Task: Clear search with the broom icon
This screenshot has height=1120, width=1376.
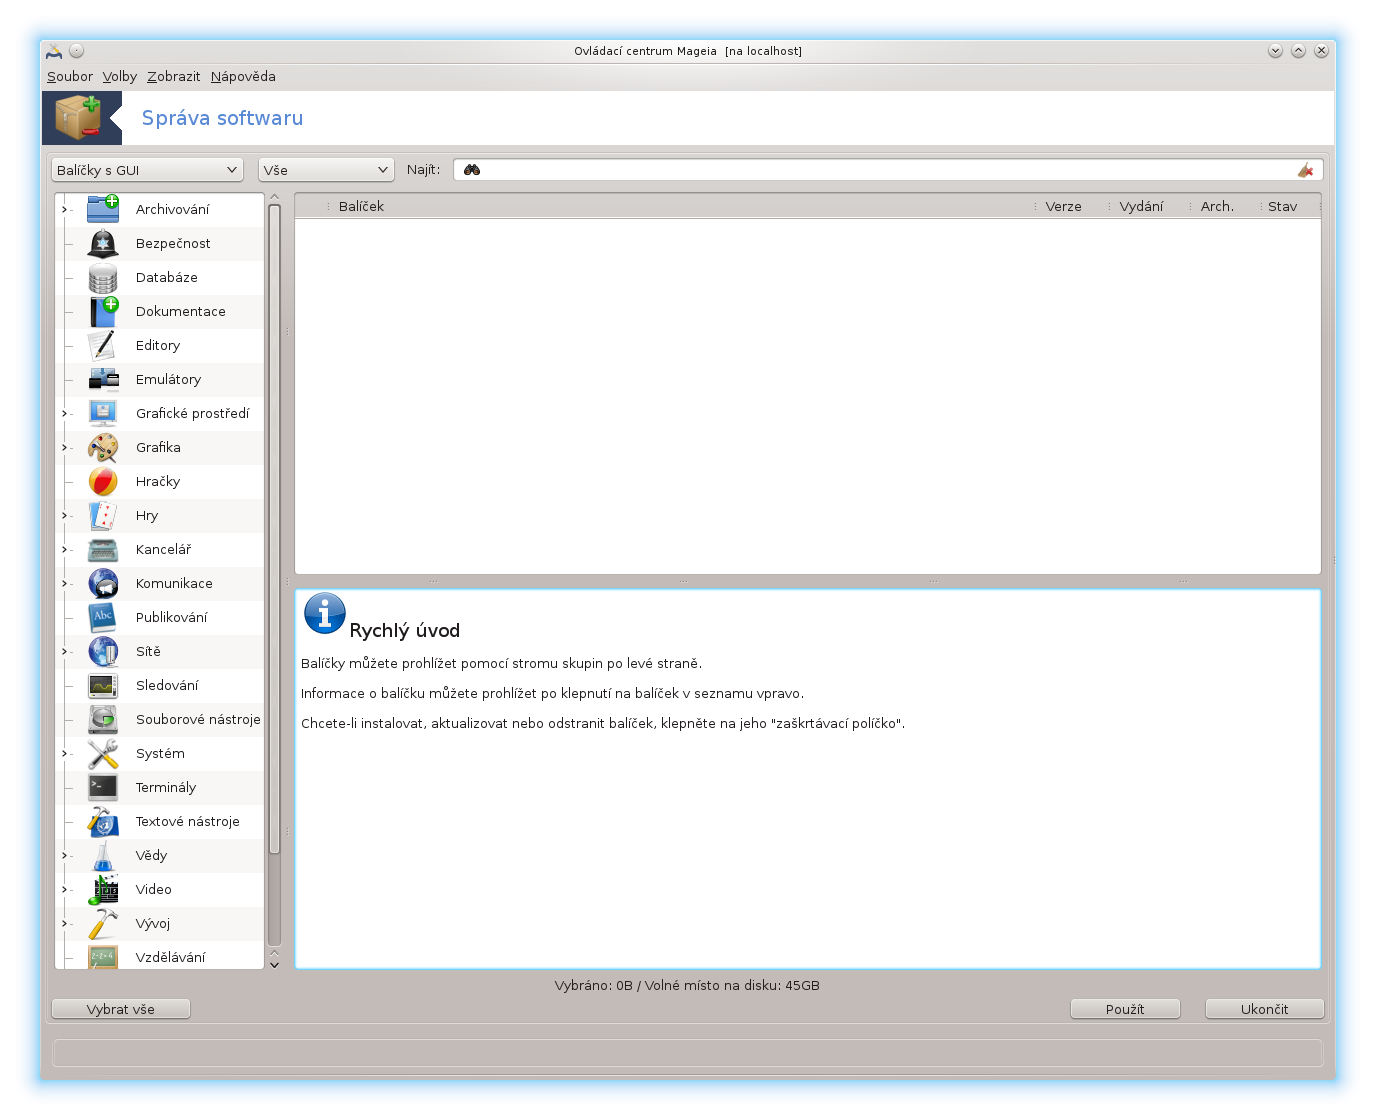Action: click(1305, 170)
